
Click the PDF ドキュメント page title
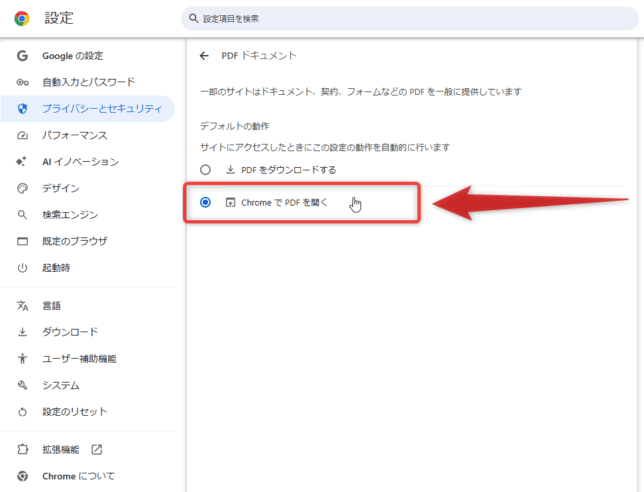pos(259,56)
